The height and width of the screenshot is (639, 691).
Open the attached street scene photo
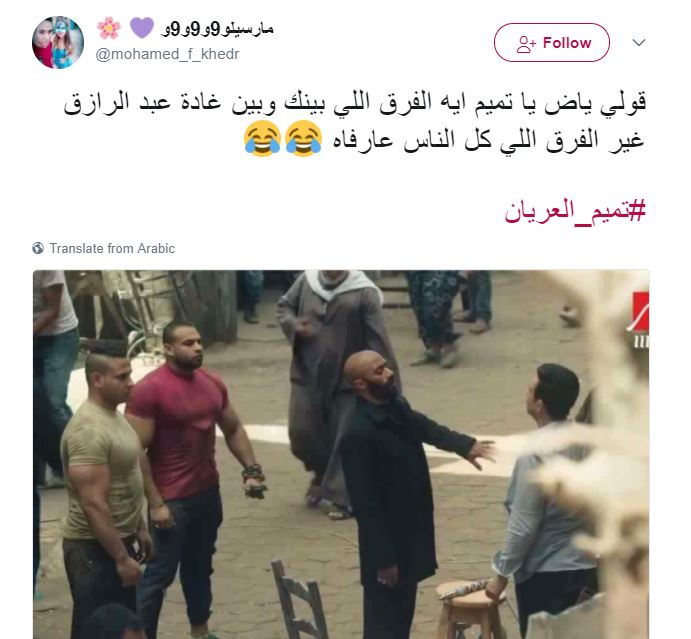[341, 454]
